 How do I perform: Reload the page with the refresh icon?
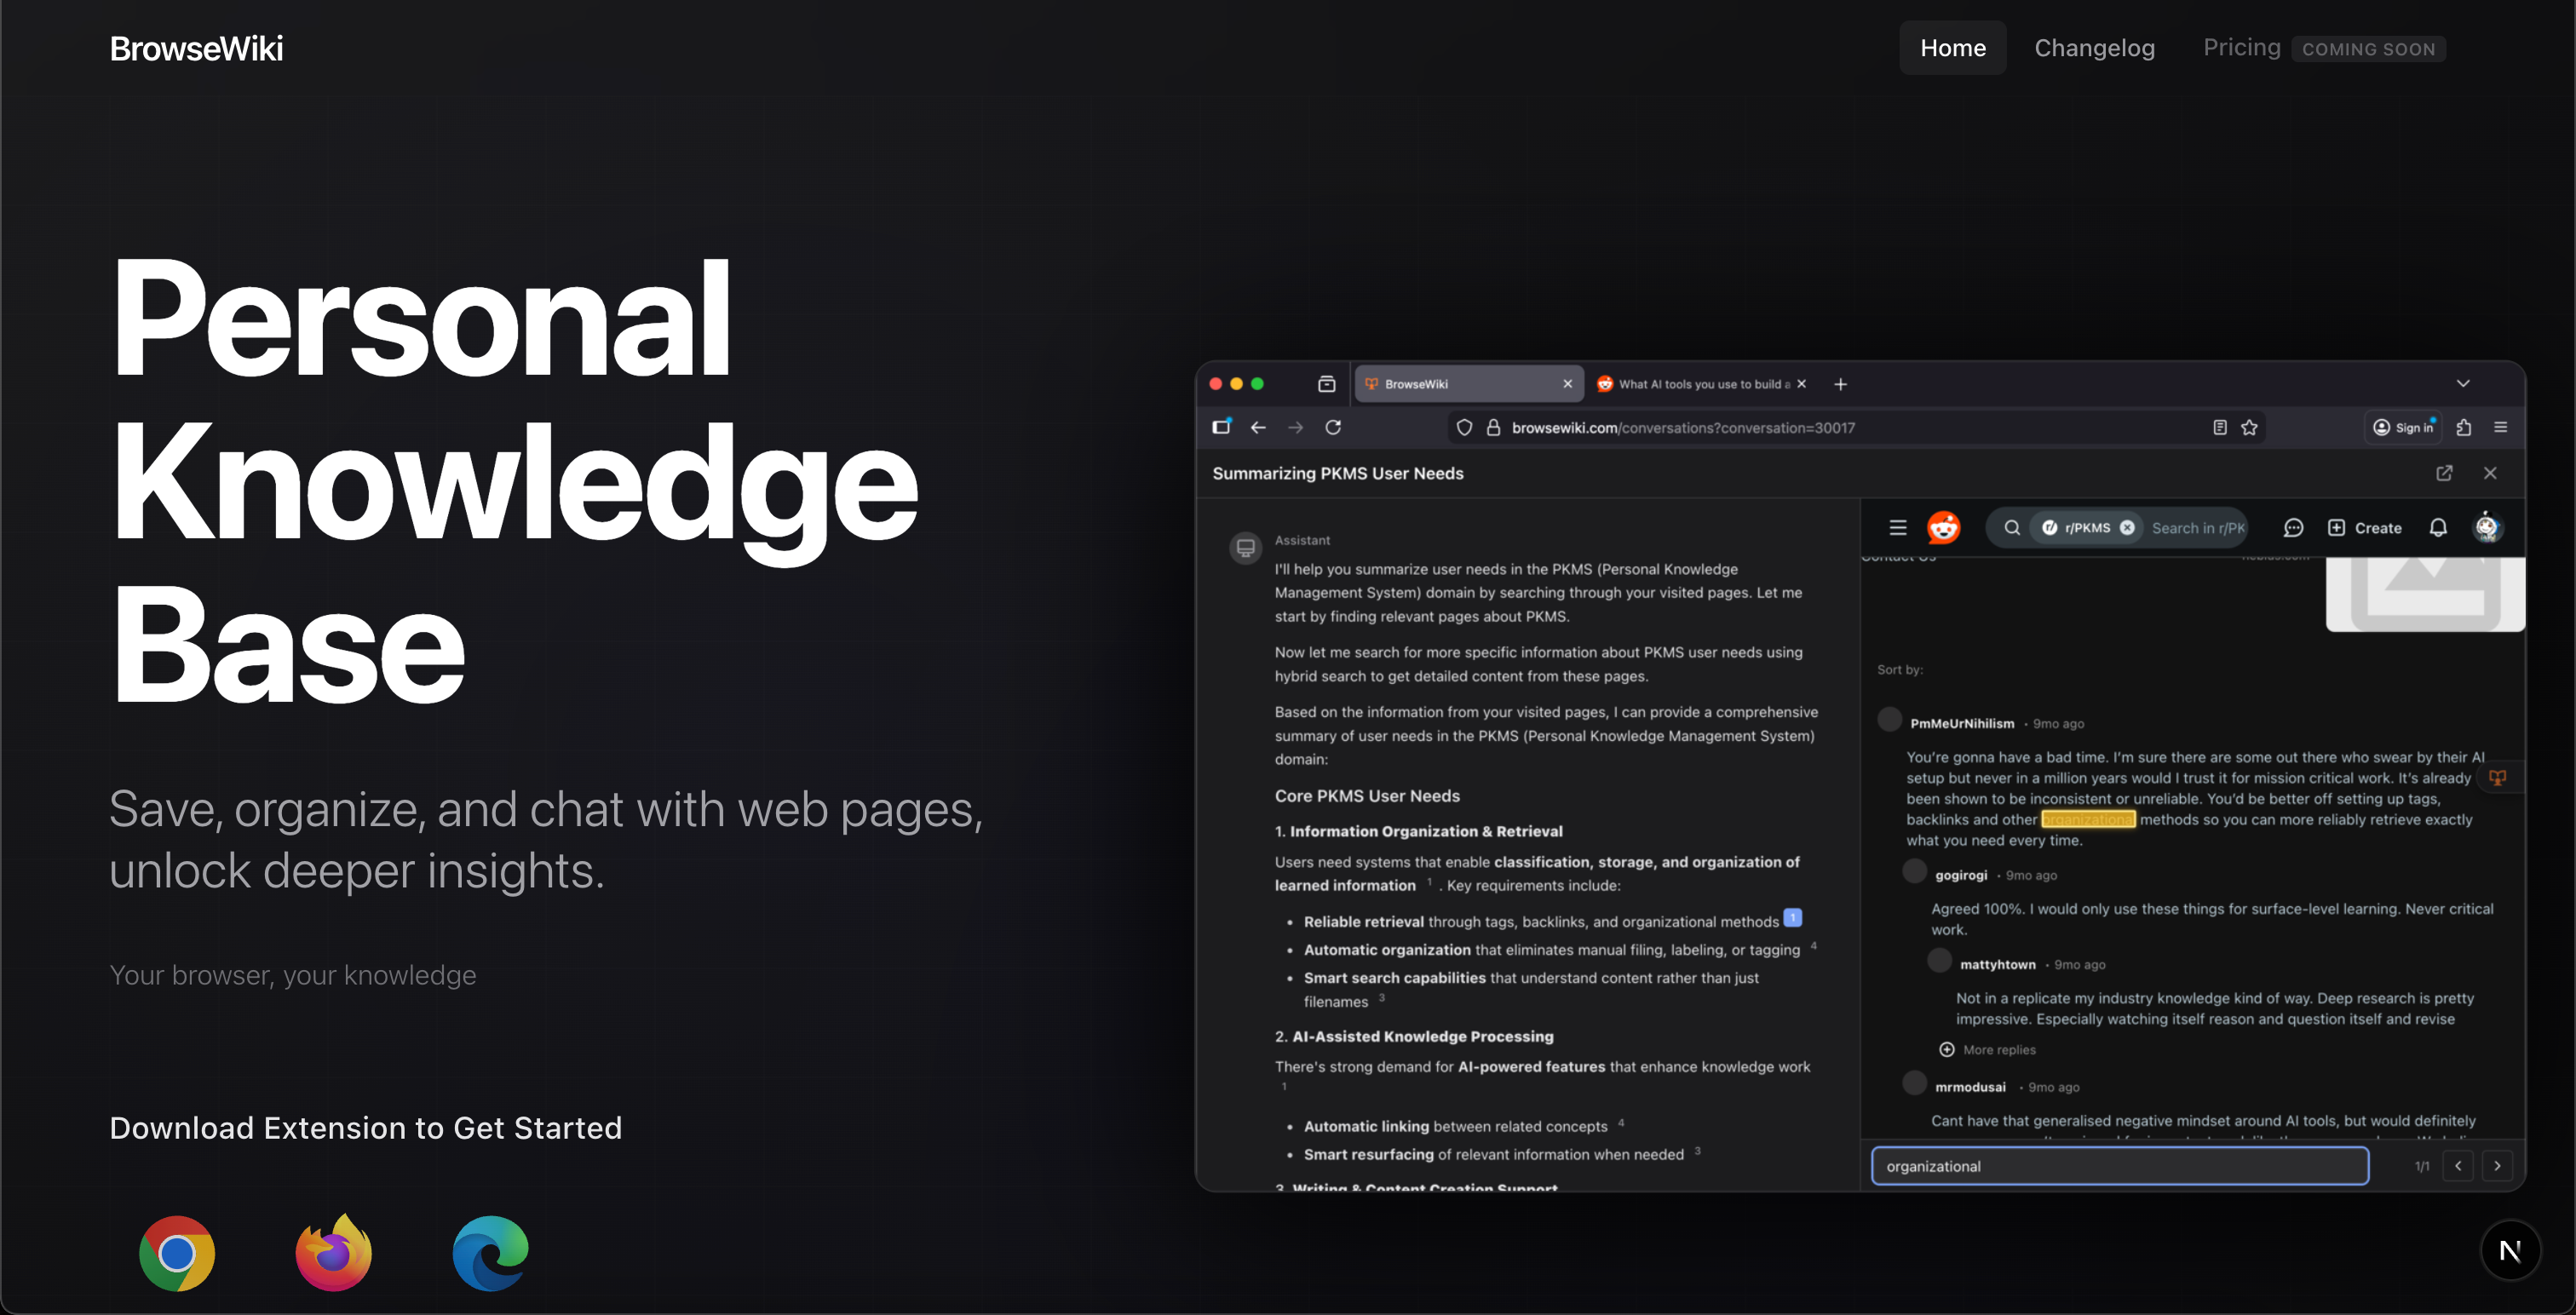coord(1333,427)
